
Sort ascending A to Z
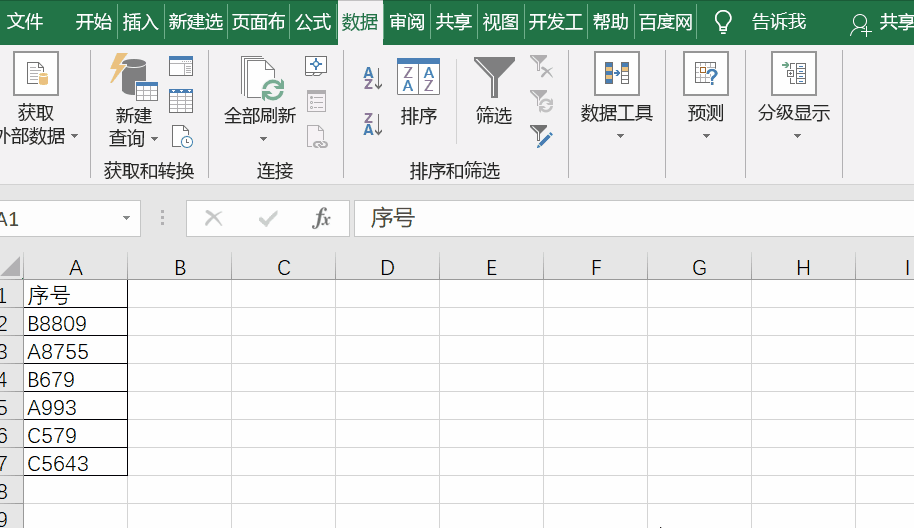tap(372, 78)
